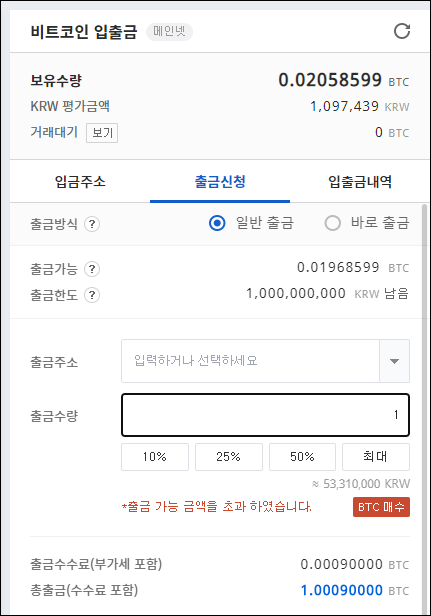
Task: Open help icon next to 출금가능
Action: tap(92, 269)
